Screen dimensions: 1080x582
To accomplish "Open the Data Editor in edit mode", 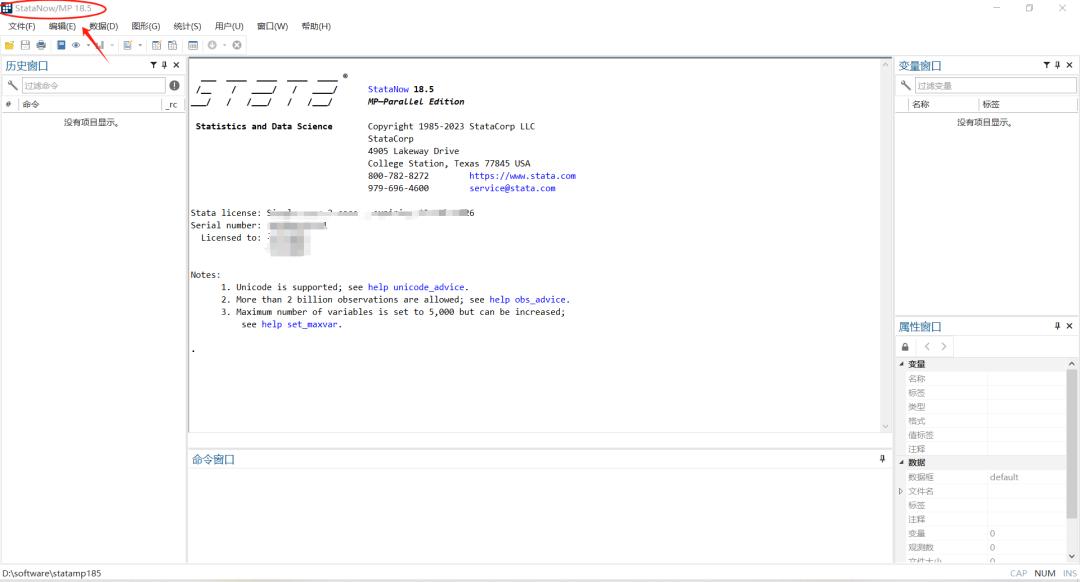I will click(x=157, y=45).
